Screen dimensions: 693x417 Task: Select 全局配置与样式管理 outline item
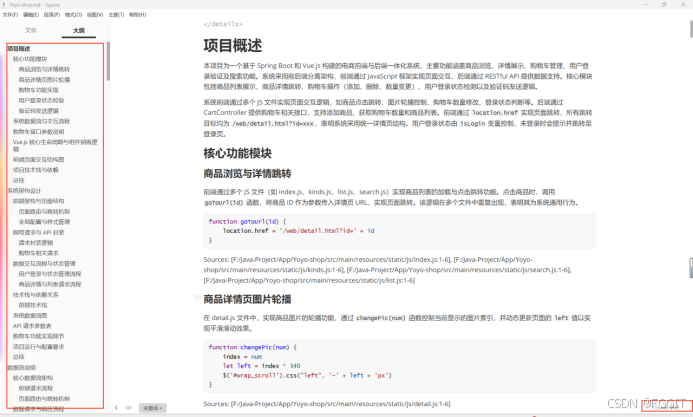[44, 222]
